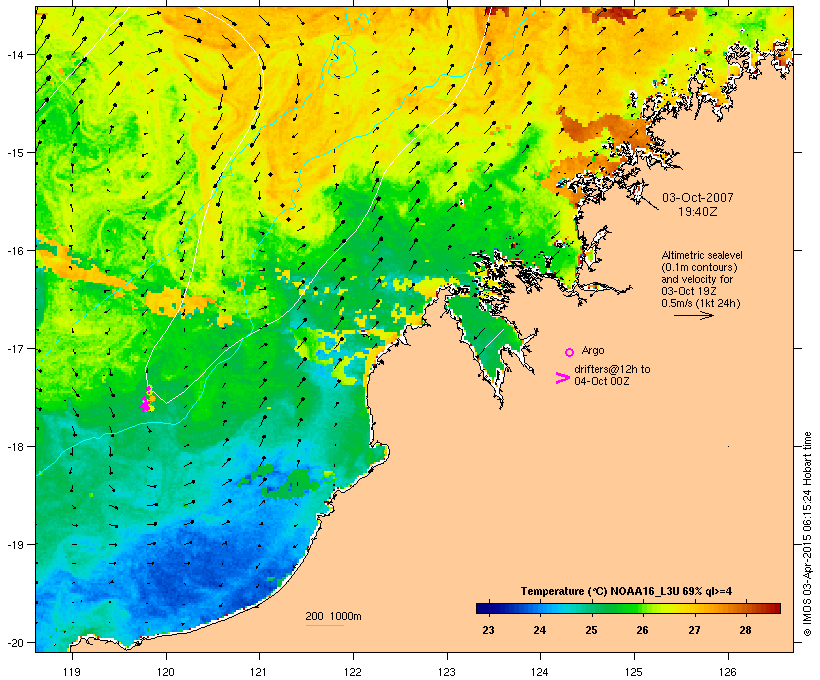
Task: Click the 'Altimetric sealevel' caption line
Action: click(x=702, y=255)
